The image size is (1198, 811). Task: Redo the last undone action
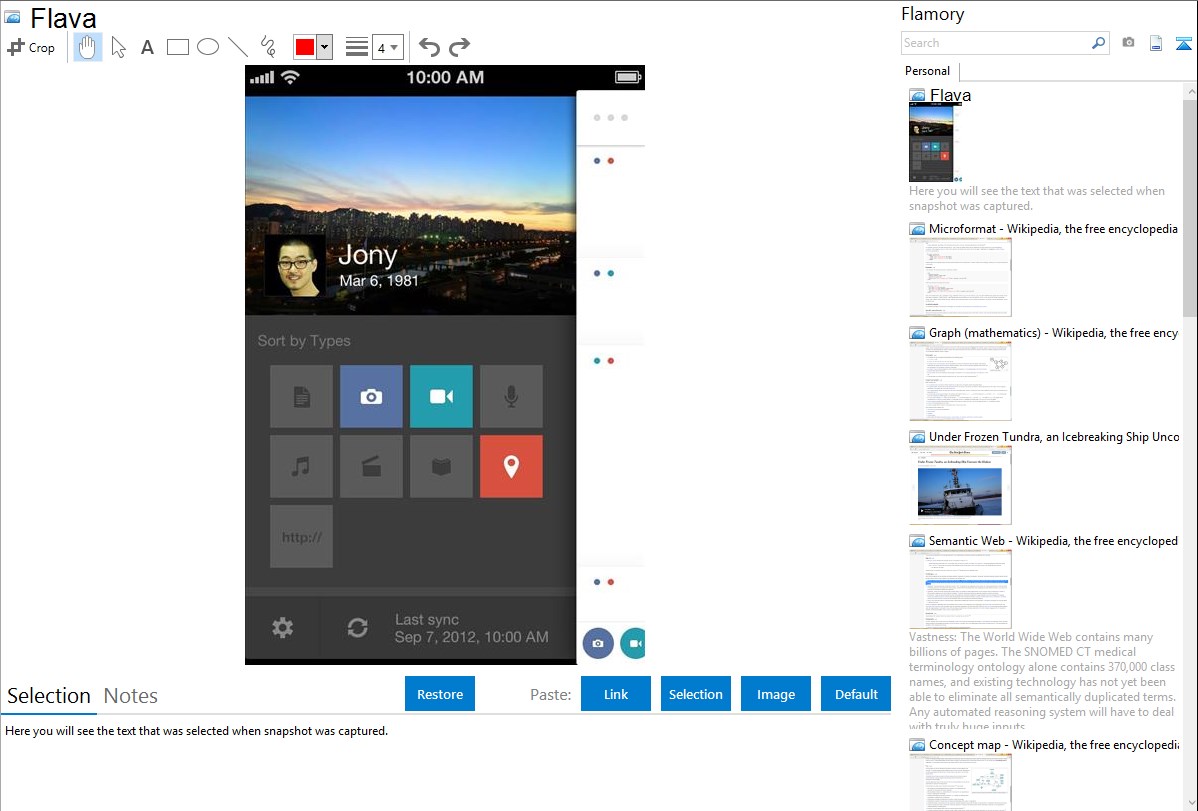click(x=459, y=47)
